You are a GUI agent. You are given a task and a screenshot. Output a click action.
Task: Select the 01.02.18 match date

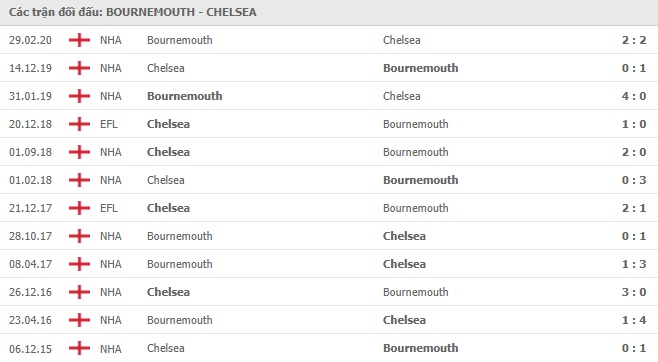coord(31,180)
